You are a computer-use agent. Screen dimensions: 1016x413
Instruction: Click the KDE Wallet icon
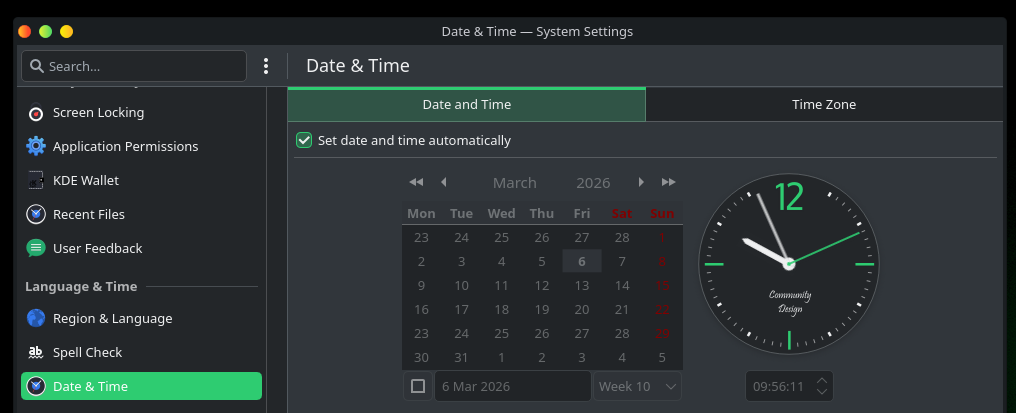[36, 181]
